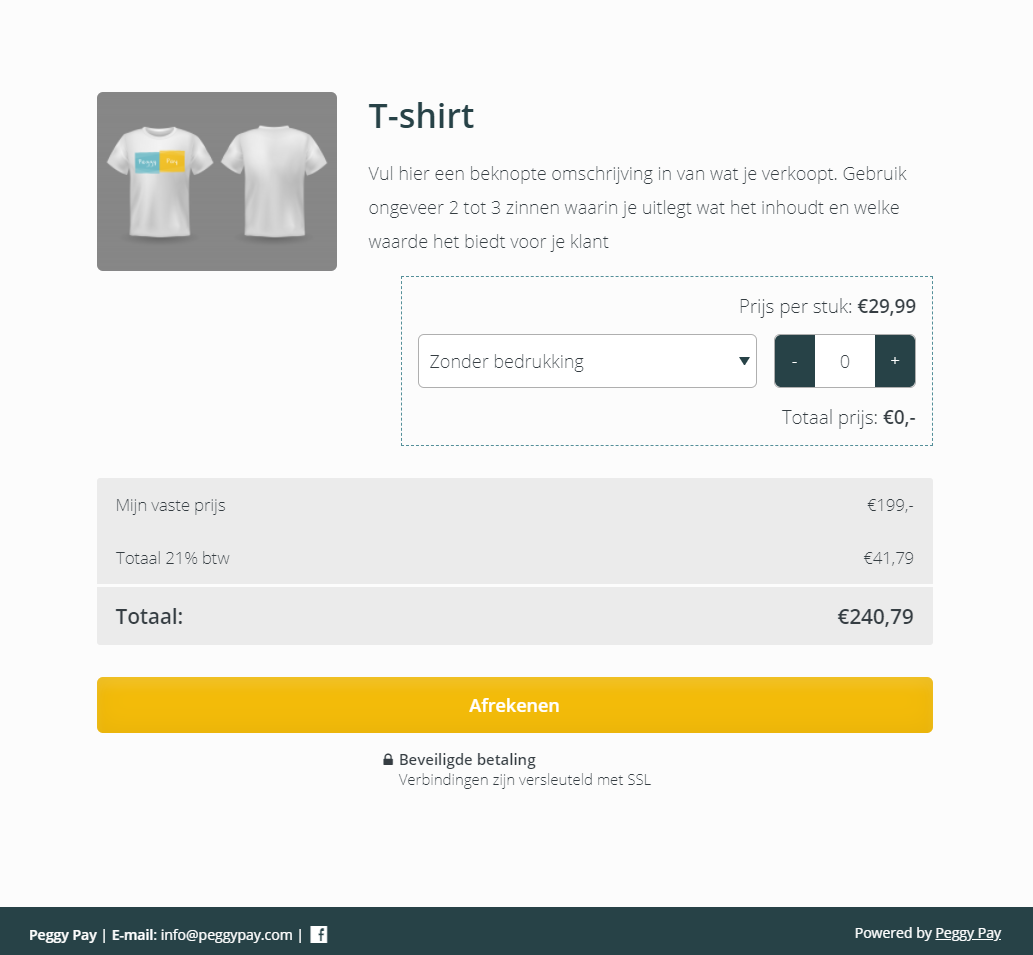Click the Mijn vaste prijs row
This screenshot has height=955, width=1033.
tap(515, 505)
